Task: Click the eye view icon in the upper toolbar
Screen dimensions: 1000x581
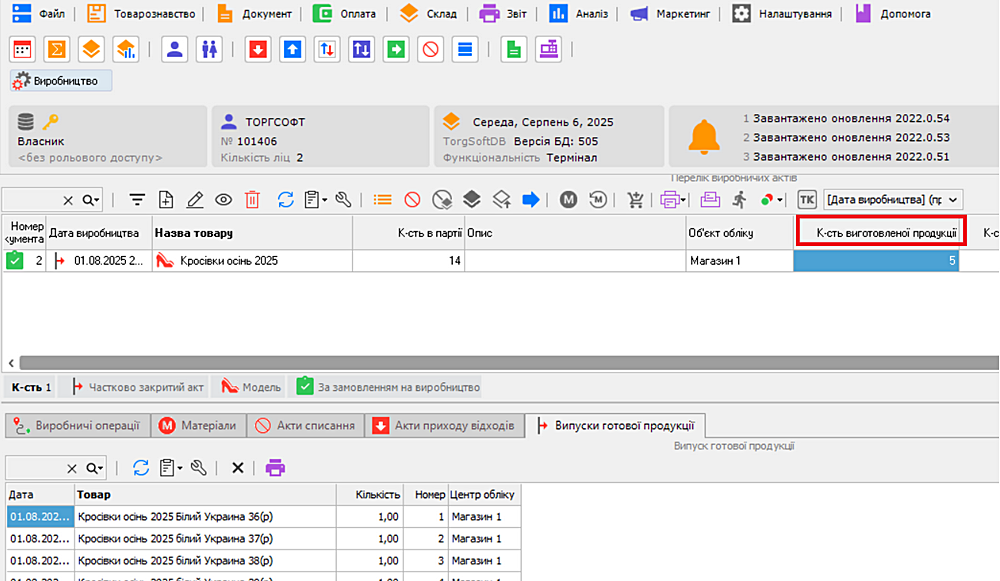Action: [224, 200]
